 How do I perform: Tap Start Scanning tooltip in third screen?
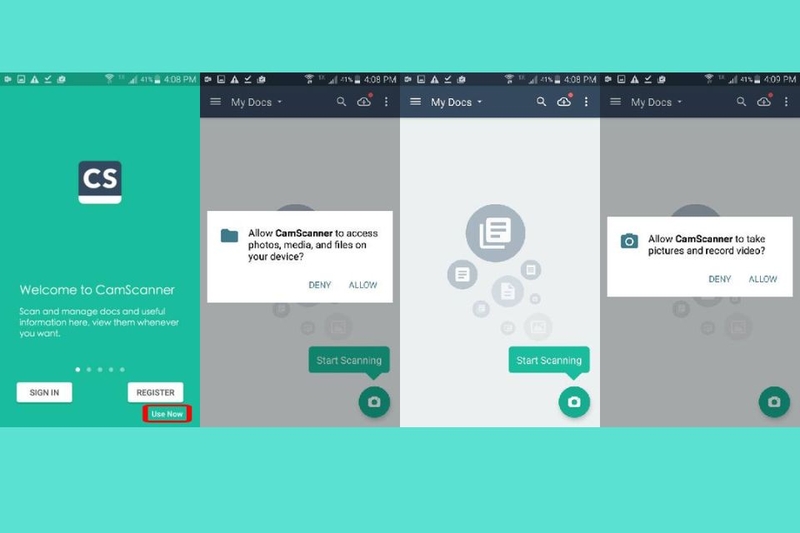click(549, 360)
